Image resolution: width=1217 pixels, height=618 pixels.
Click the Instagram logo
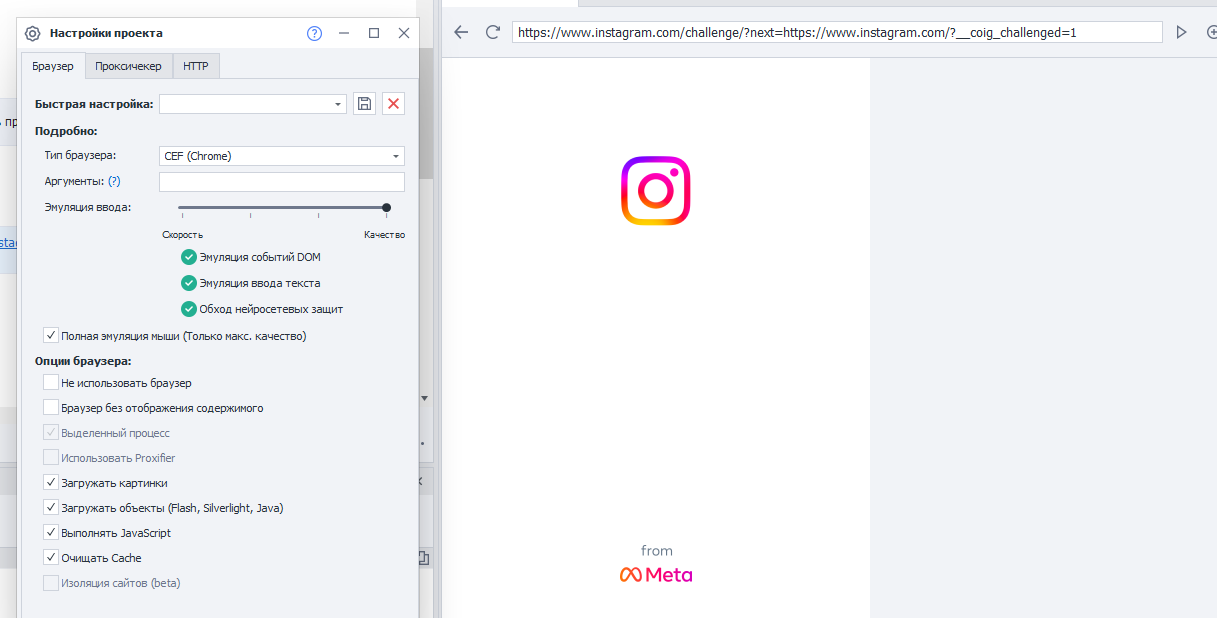click(656, 190)
